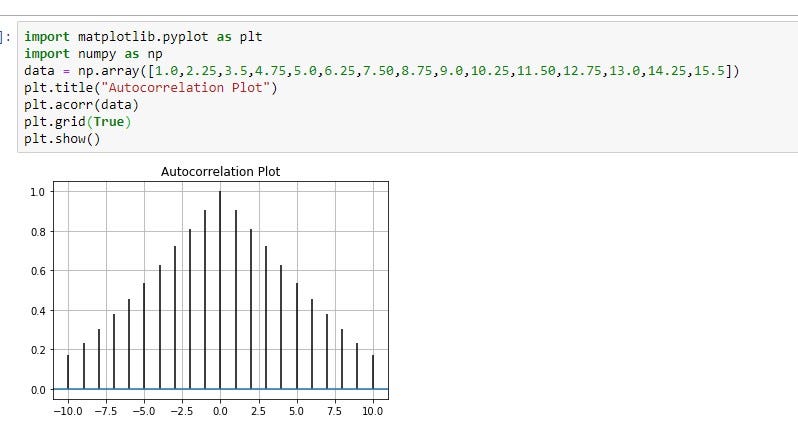Click the 'import numpy as np' line
The width and height of the screenshot is (798, 432).
(93, 54)
